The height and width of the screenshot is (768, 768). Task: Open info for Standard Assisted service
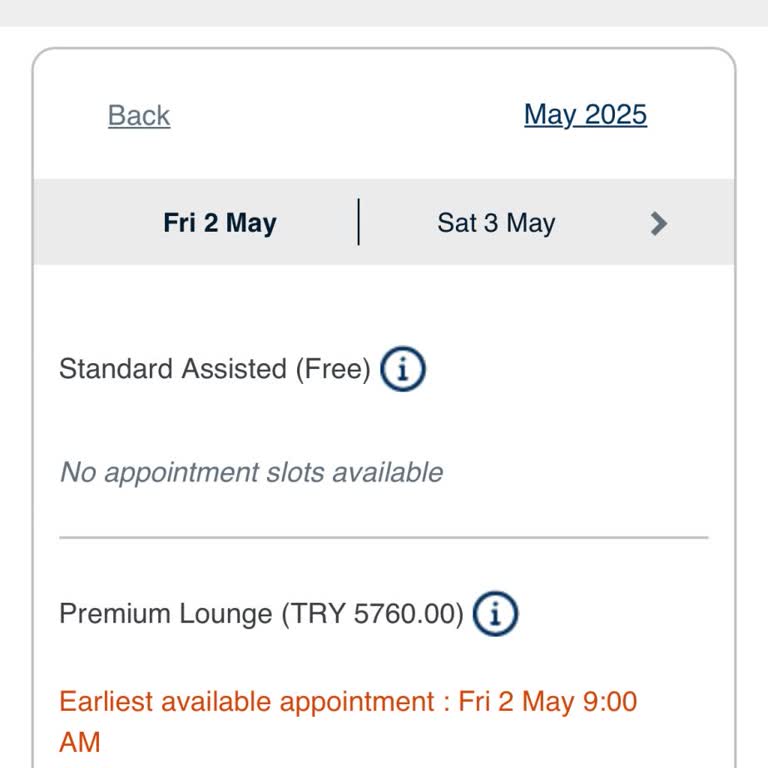pyautogui.click(x=403, y=369)
